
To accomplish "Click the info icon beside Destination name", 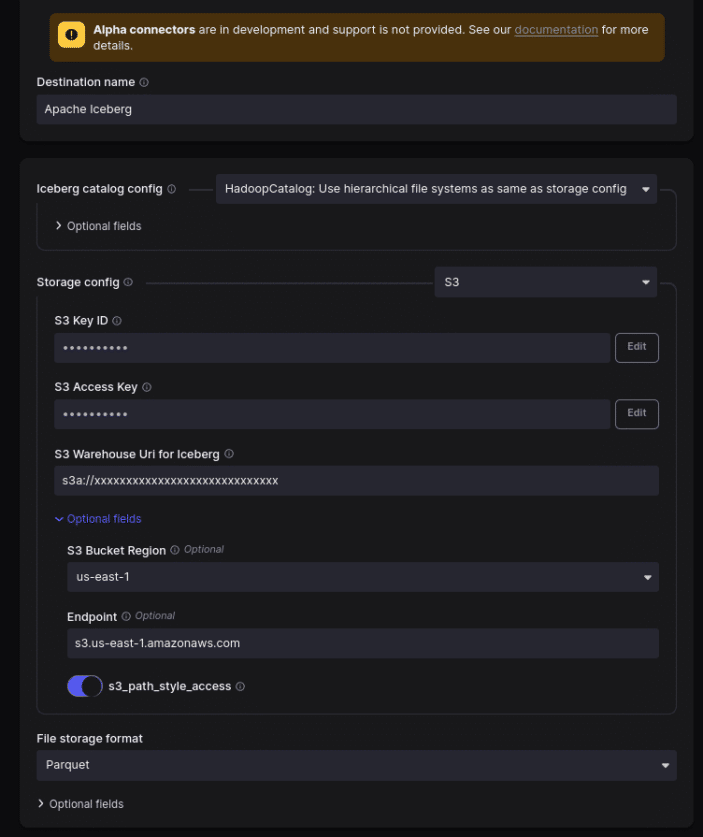I will pos(144,81).
